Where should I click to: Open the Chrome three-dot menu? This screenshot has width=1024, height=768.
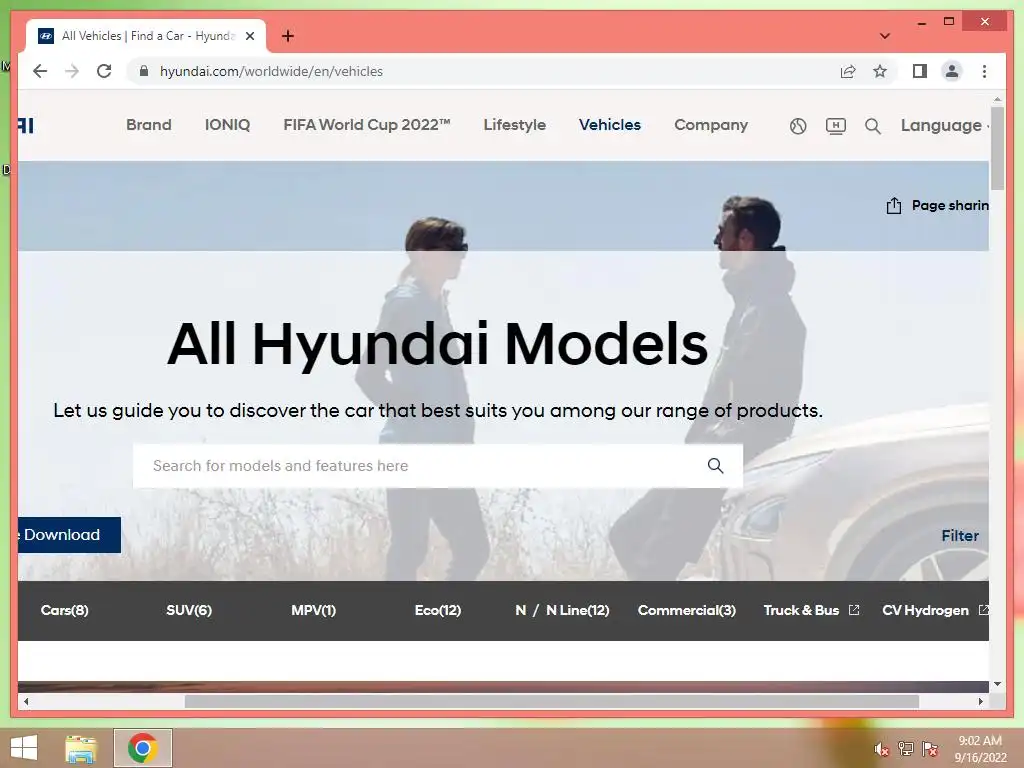(x=984, y=71)
